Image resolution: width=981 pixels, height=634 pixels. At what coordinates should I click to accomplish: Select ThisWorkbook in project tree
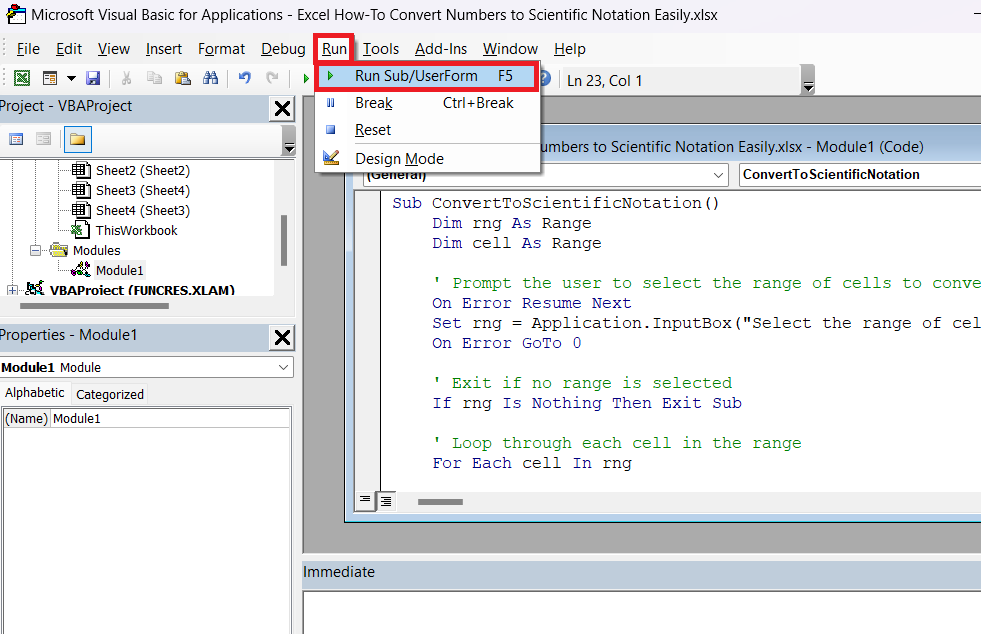pos(136,230)
